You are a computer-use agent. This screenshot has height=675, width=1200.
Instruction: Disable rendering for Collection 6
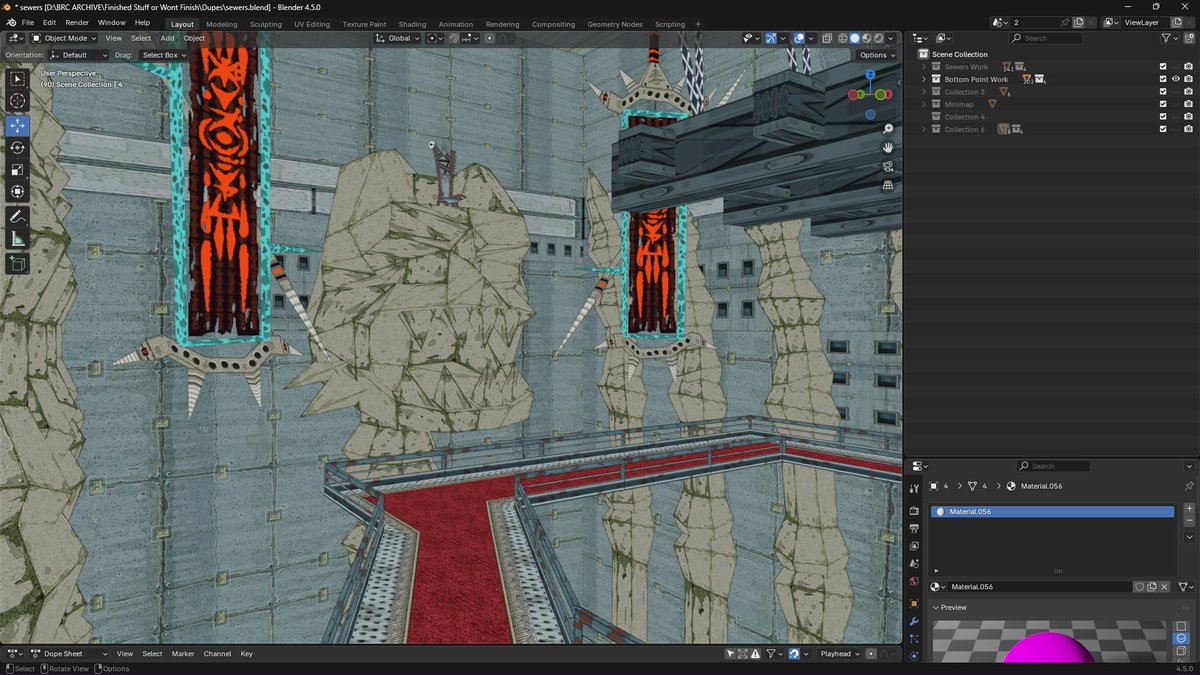click(1188, 129)
